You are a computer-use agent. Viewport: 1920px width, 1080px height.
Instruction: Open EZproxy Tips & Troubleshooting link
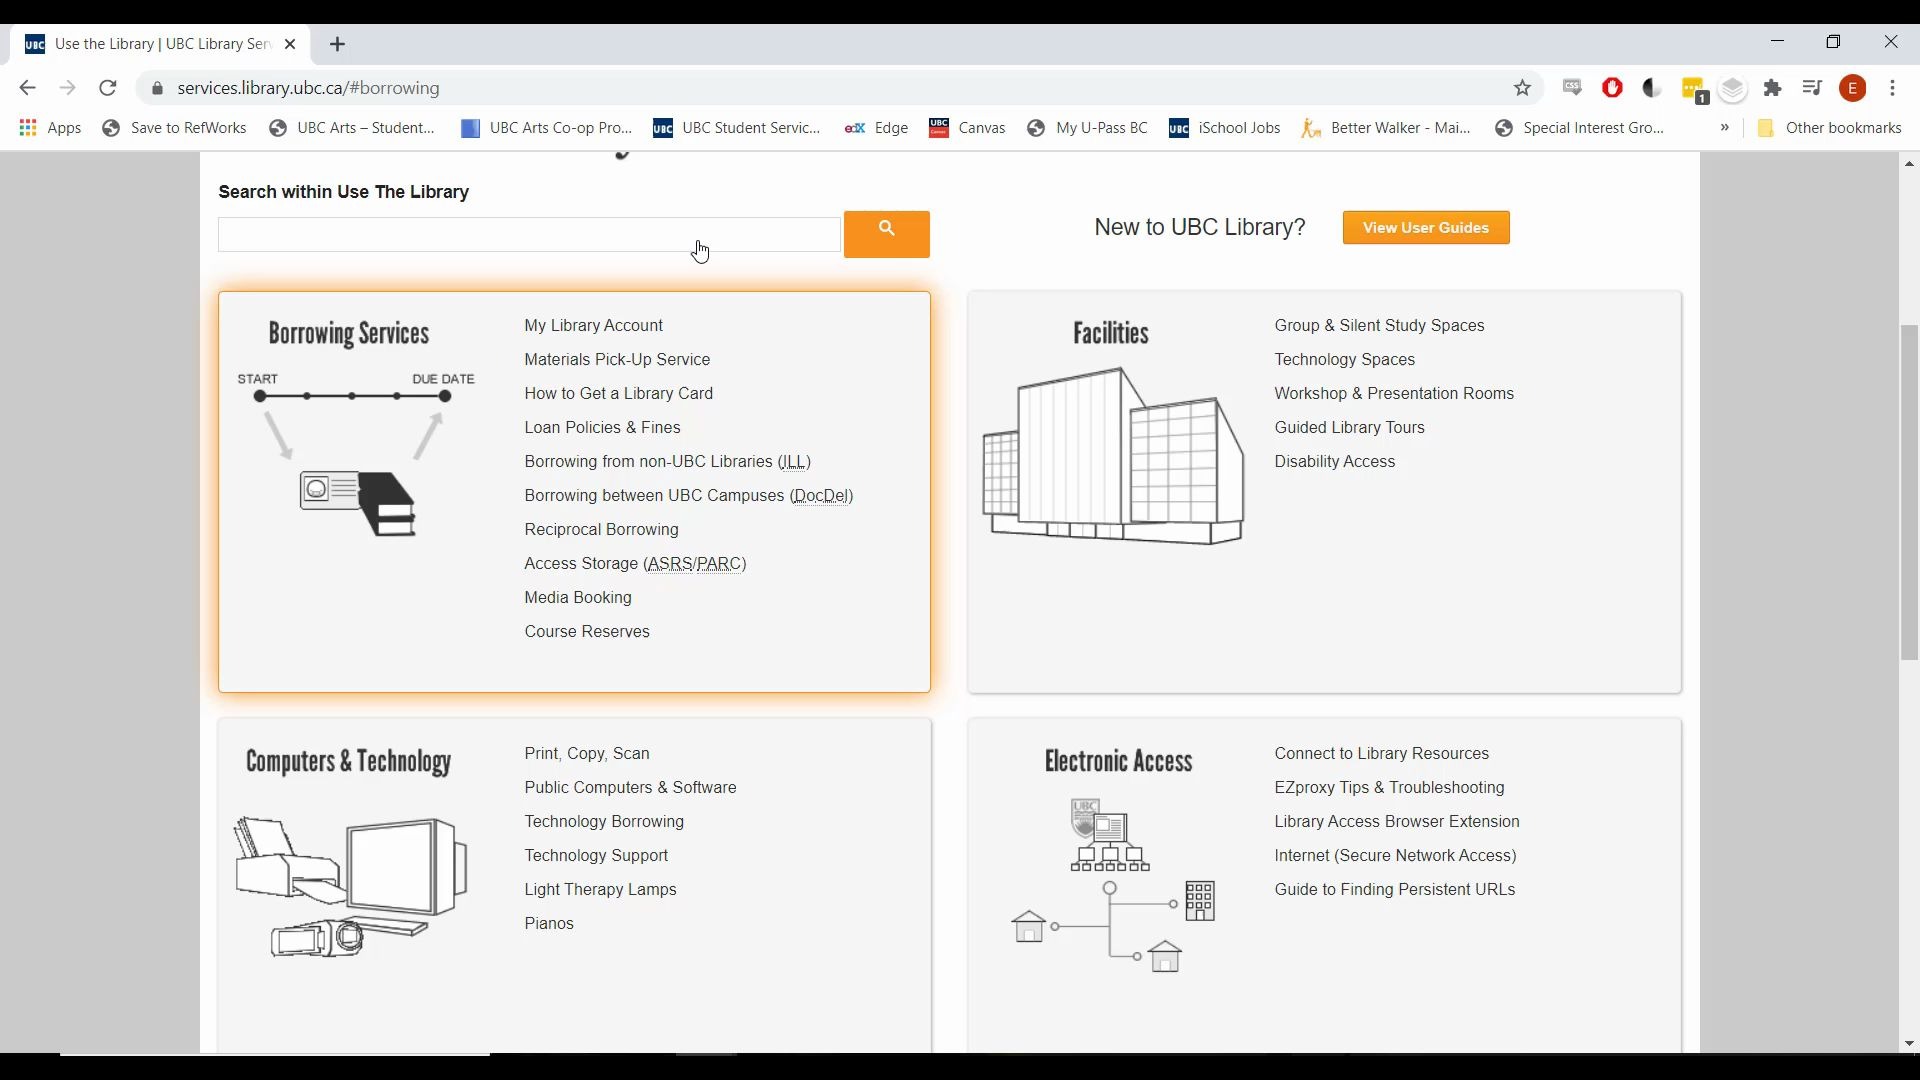[x=1390, y=788]
